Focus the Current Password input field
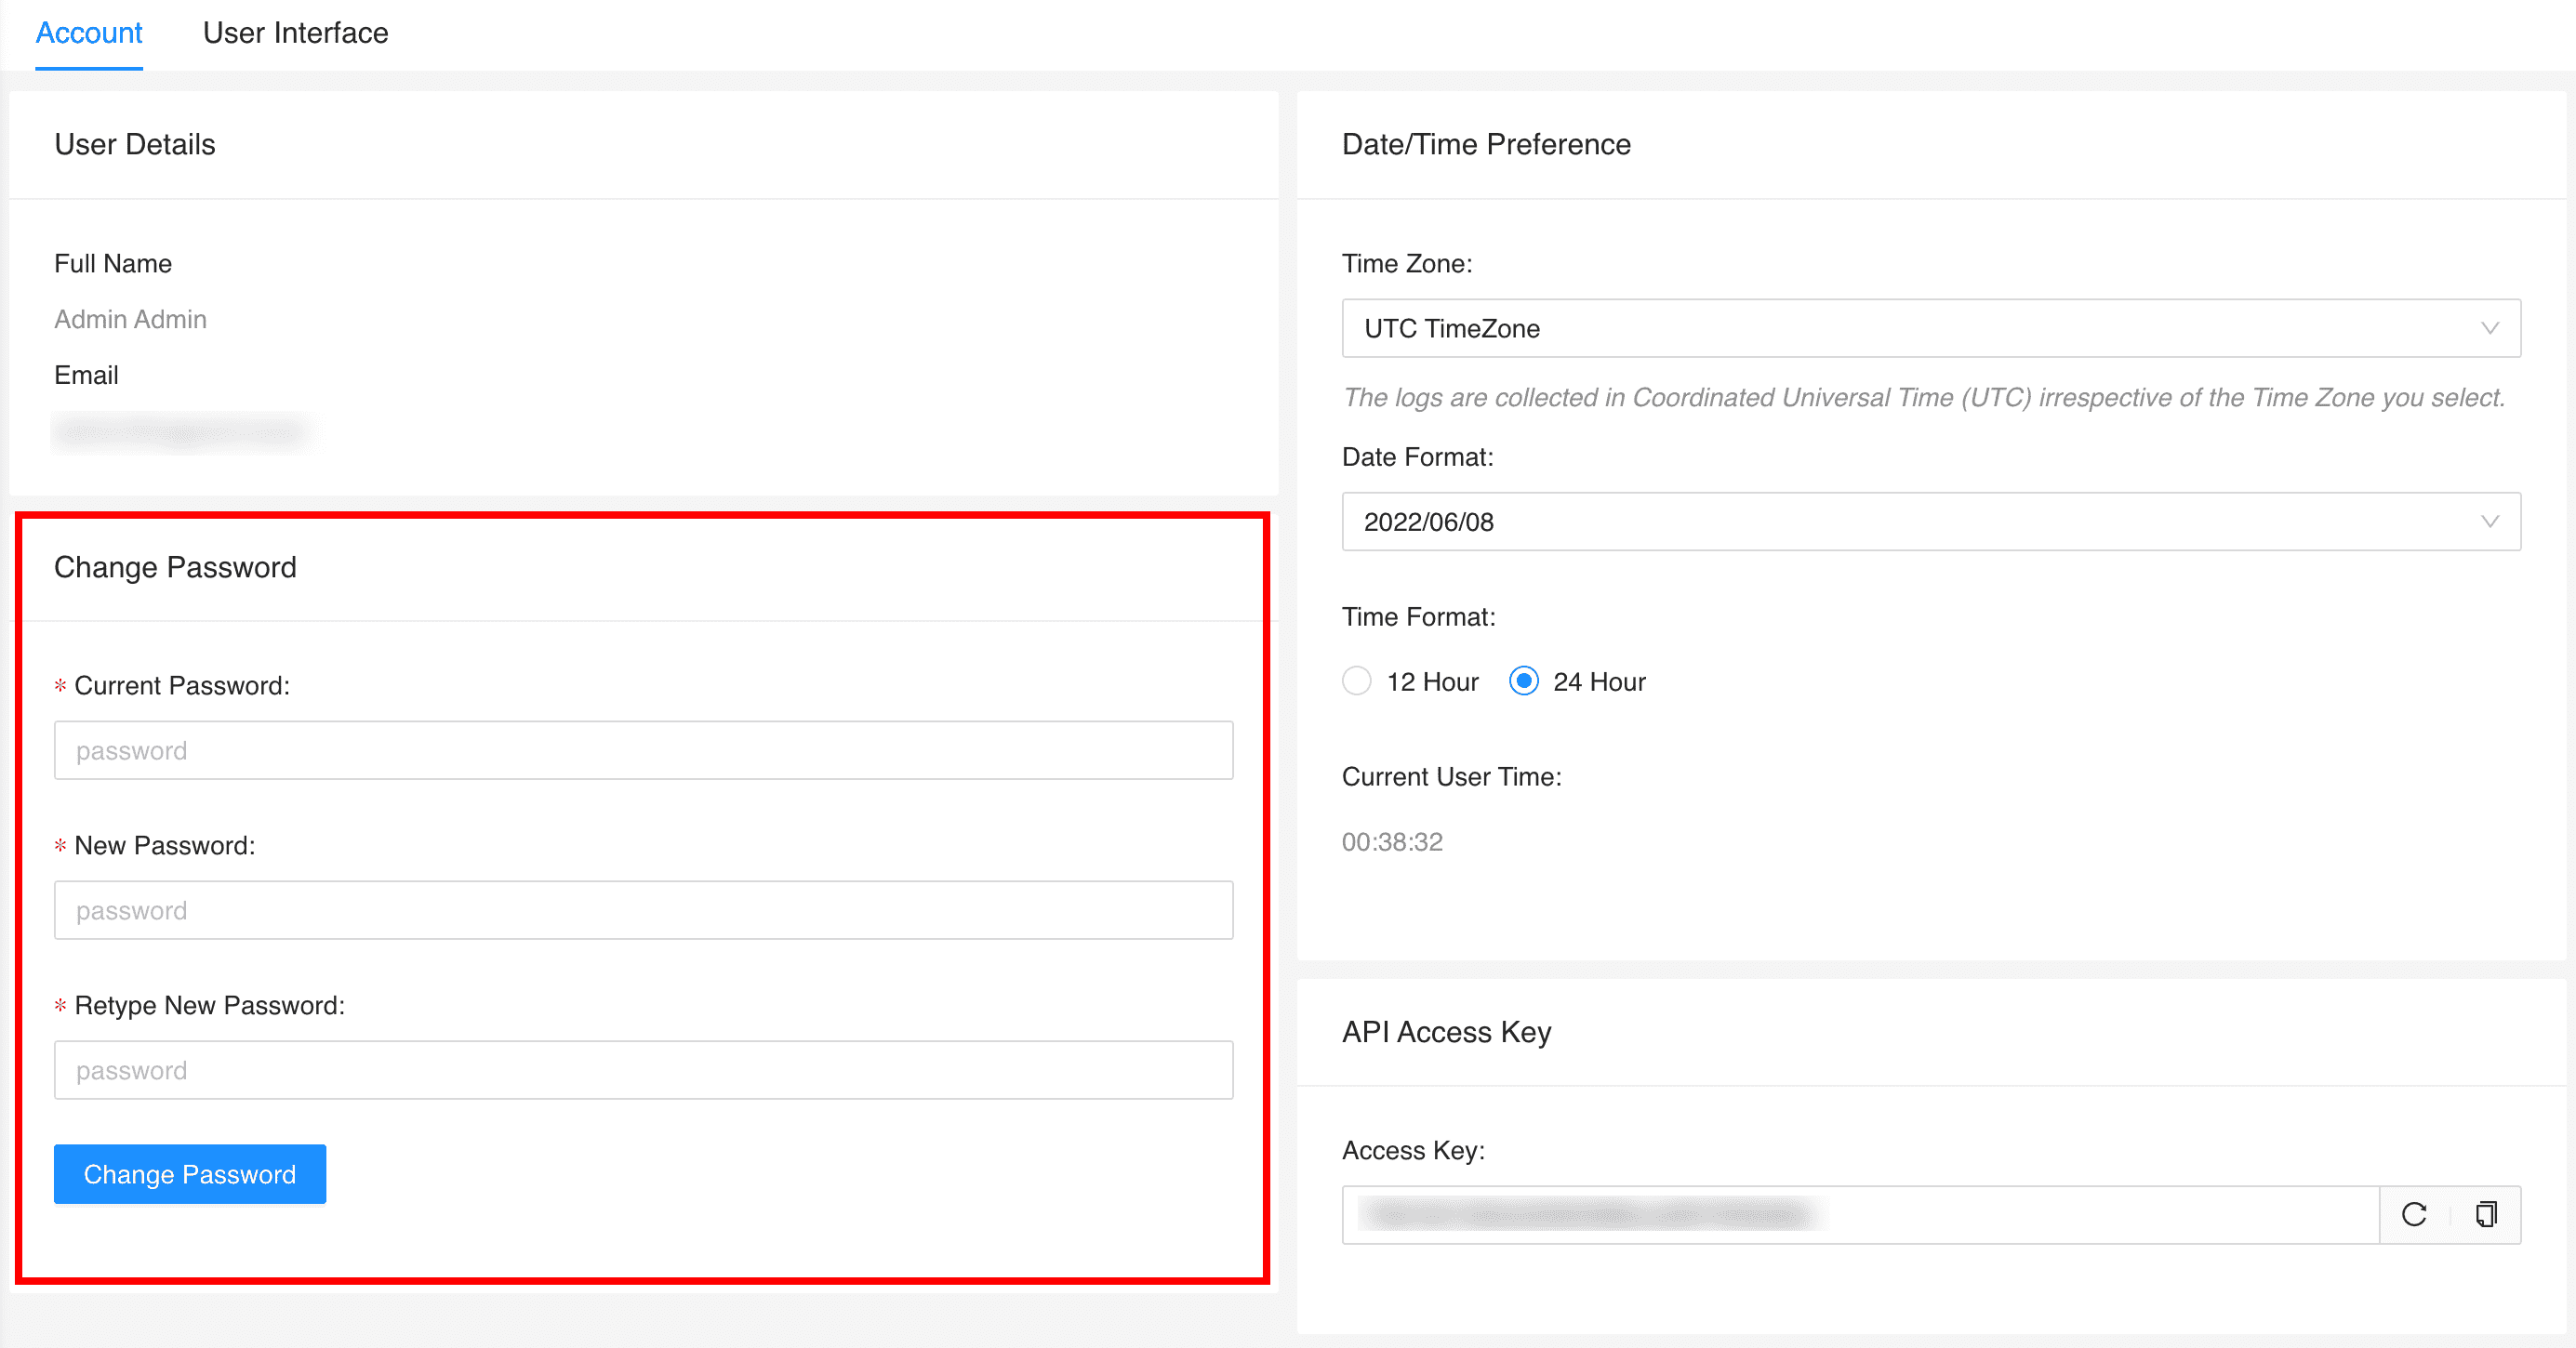Screen dimensions: 2576x1348 (x=644, y=750)
